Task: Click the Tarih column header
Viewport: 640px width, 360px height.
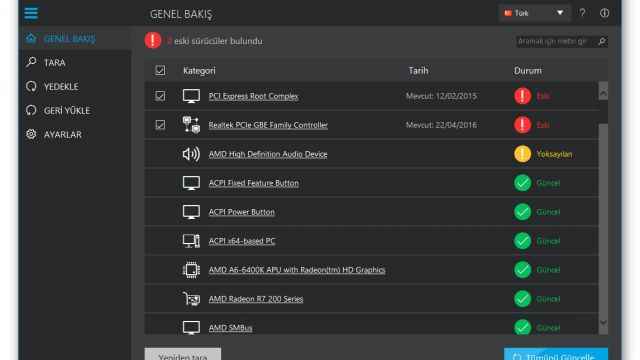Action: click(418, 71)
